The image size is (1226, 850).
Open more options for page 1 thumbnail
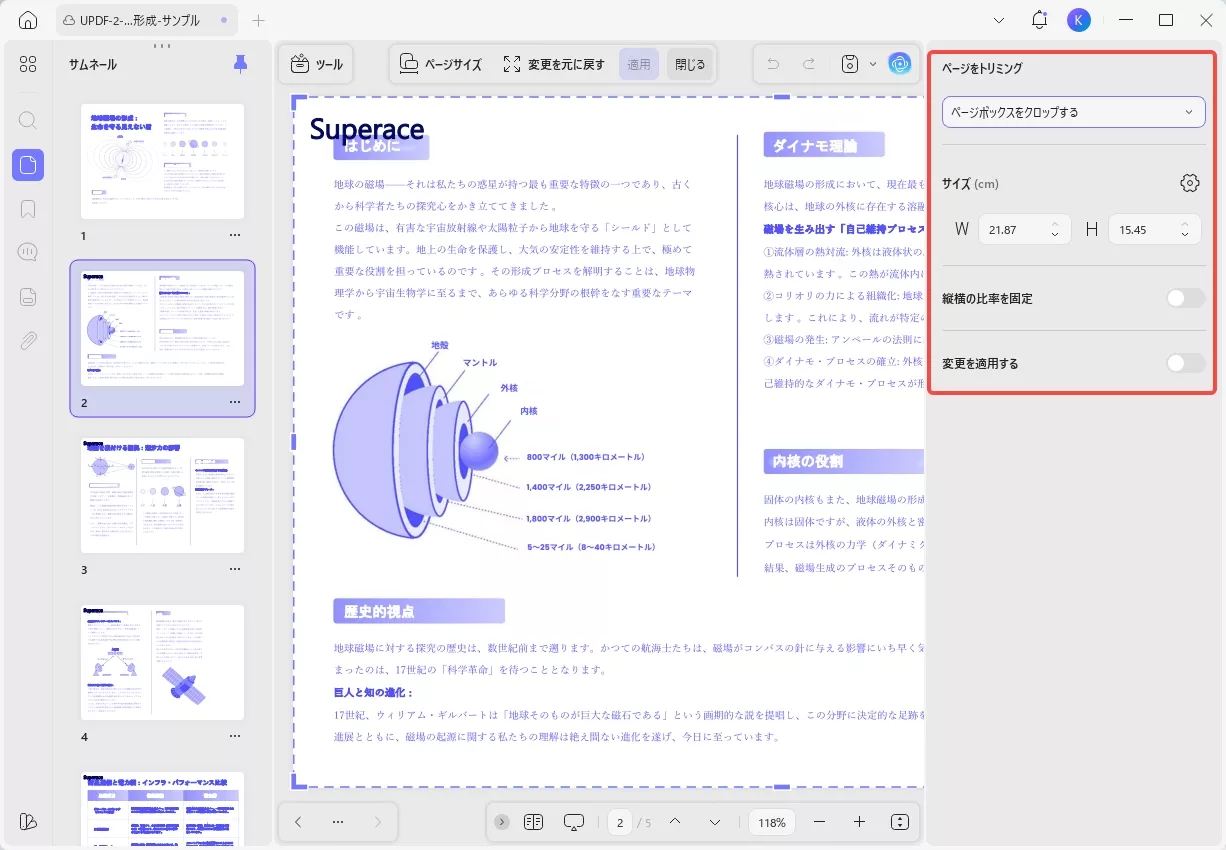tap(235, 235)
